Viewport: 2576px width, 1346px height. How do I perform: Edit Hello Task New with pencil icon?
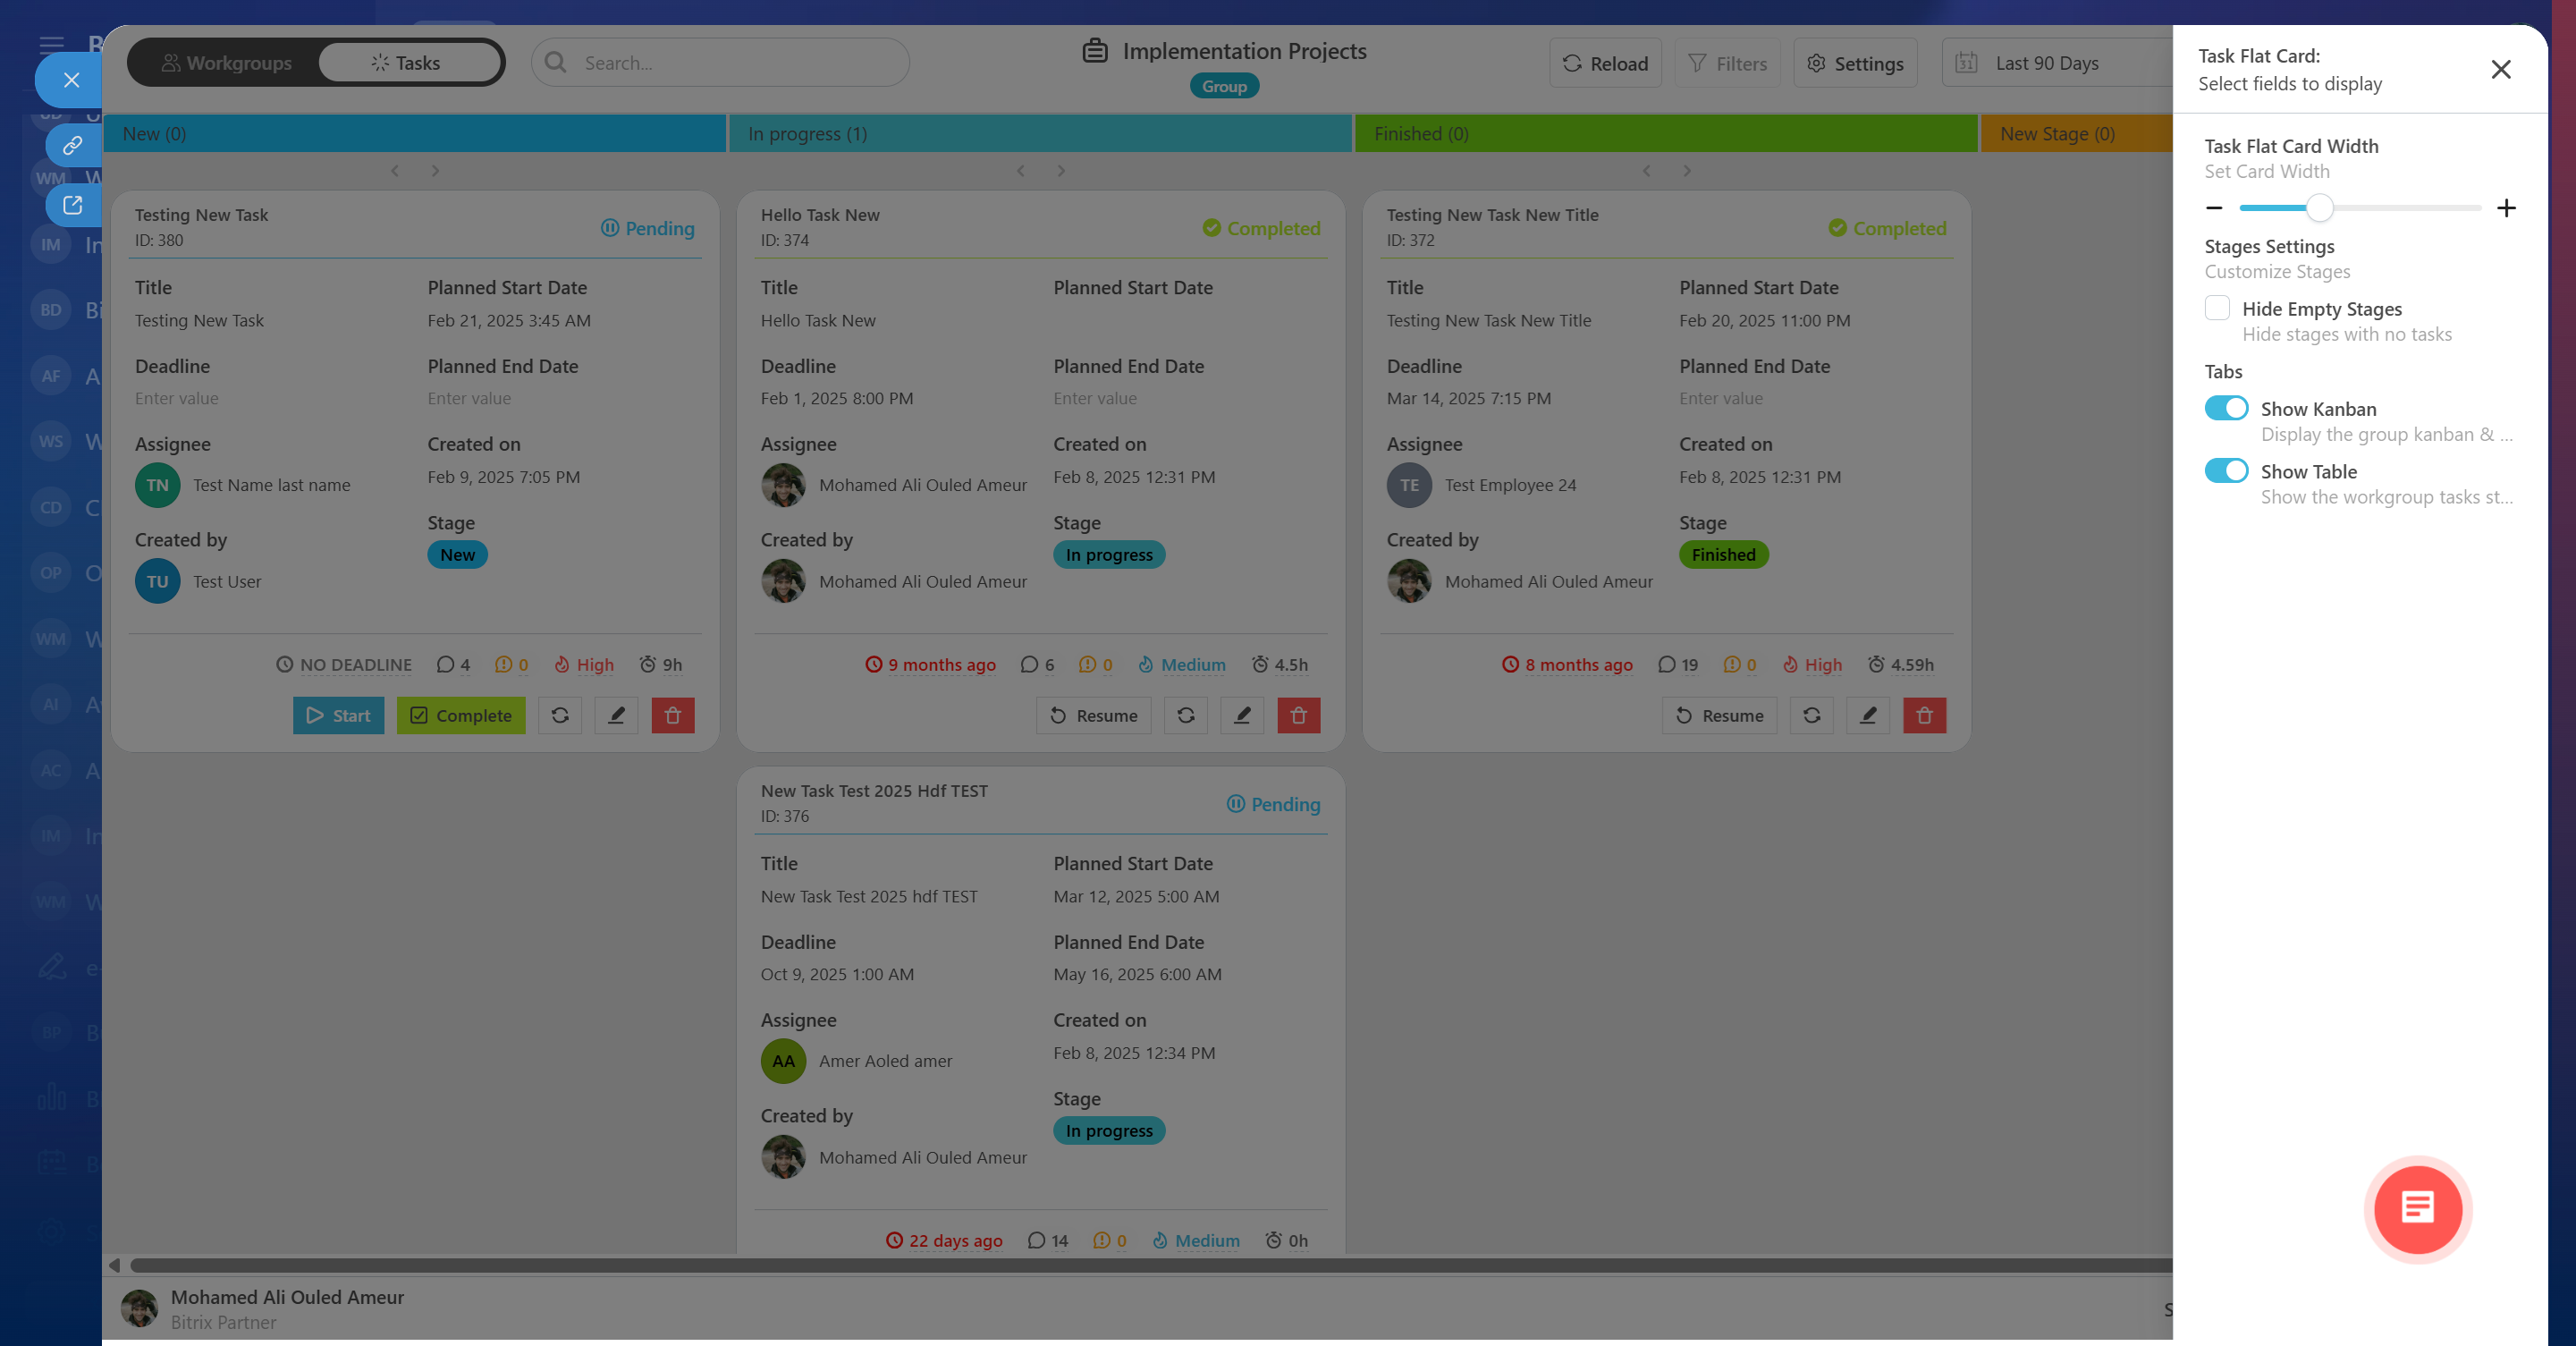[1242, 715]
